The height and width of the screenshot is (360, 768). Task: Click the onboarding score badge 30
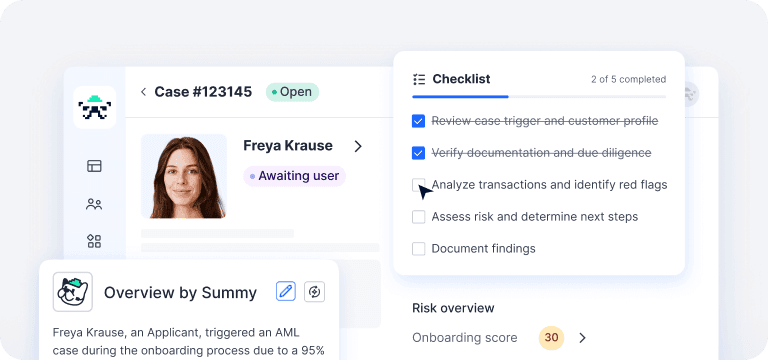tap(552, 337)
